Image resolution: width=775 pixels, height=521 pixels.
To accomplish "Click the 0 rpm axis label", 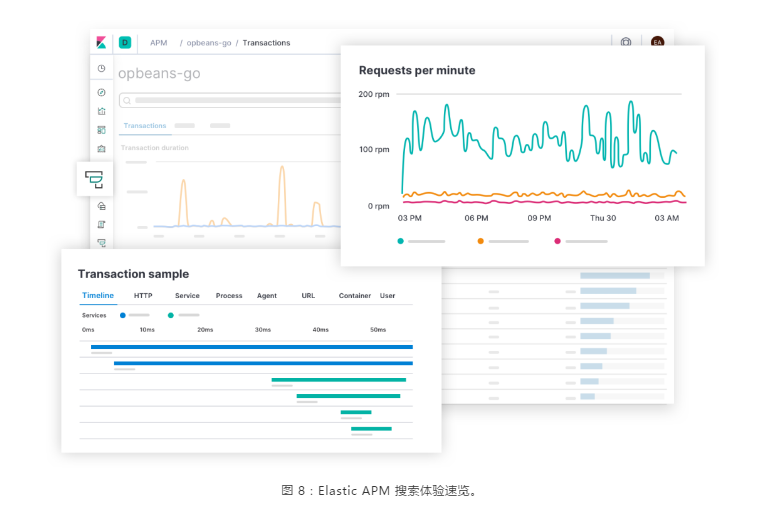I will point(379,206).
